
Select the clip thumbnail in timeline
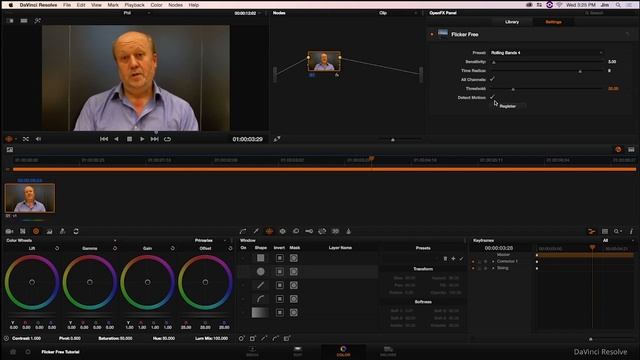pos(29,198)
